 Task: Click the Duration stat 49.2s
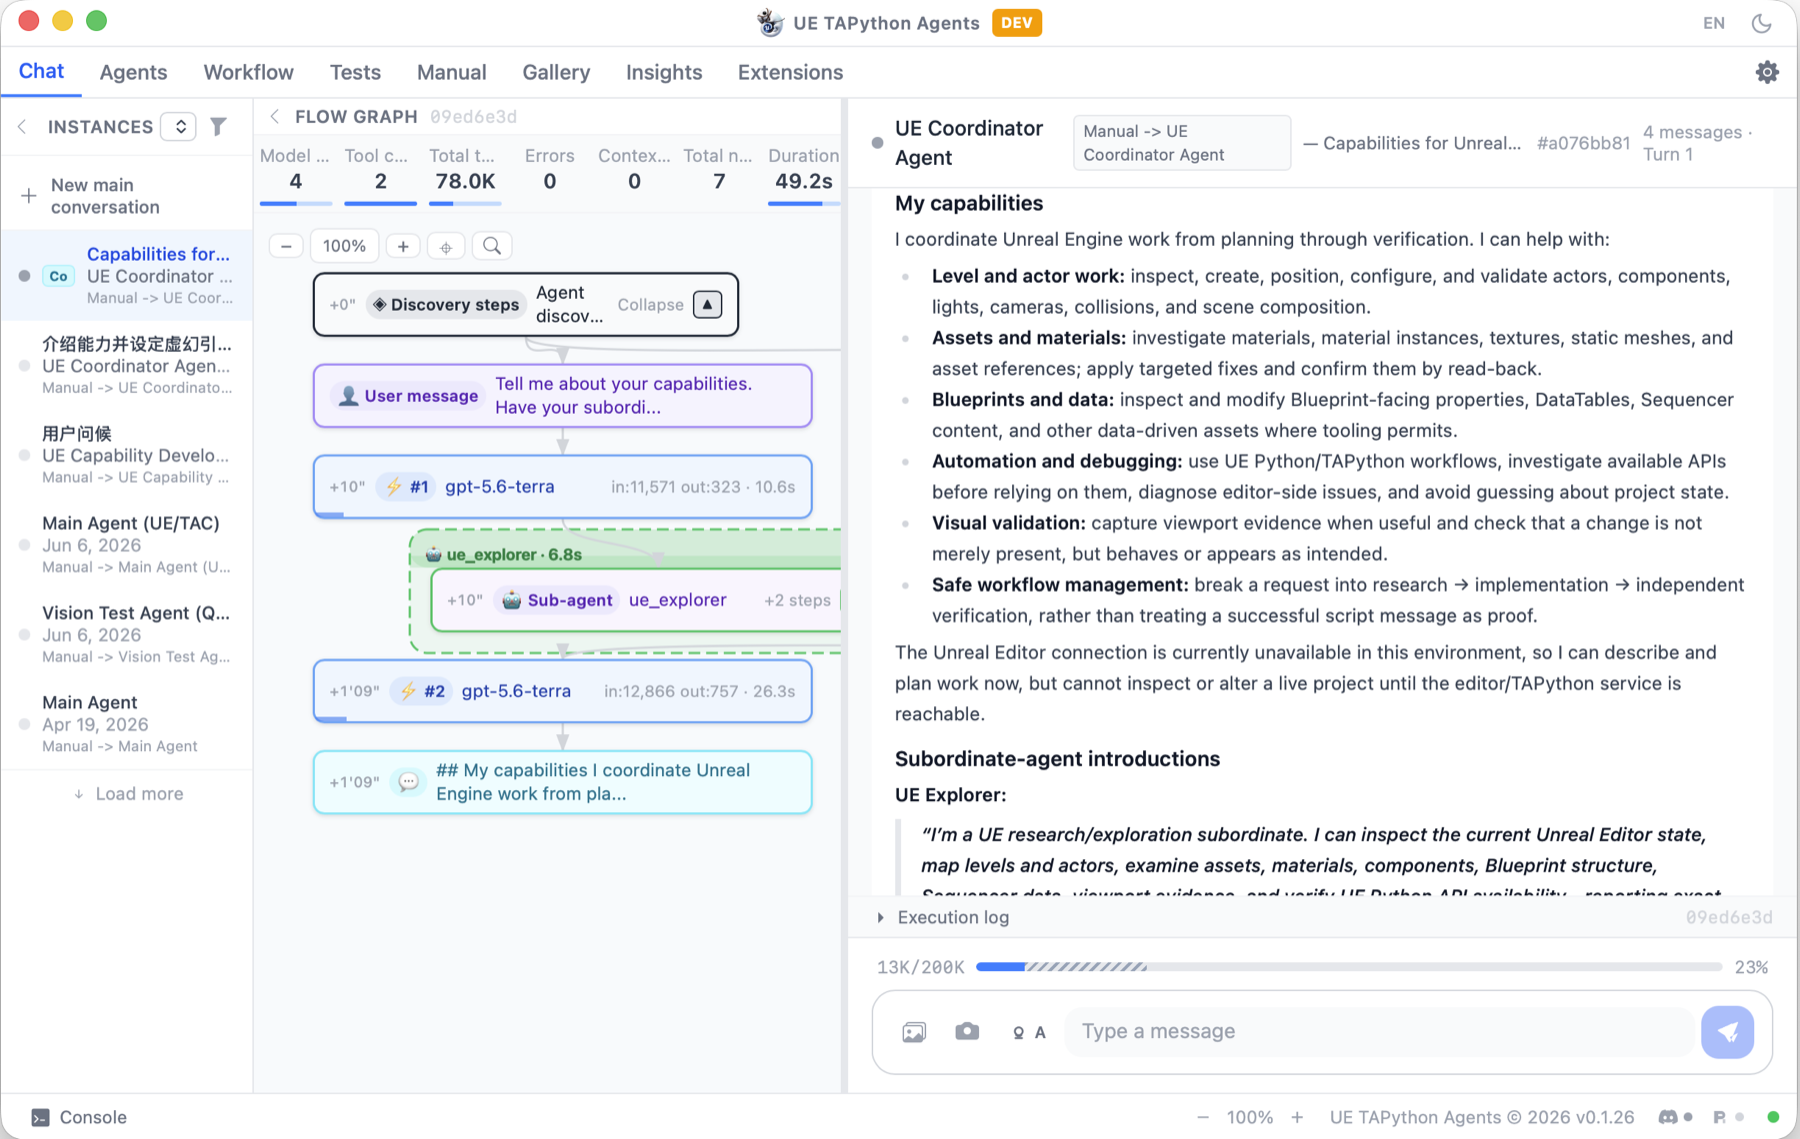click(803, 174)
